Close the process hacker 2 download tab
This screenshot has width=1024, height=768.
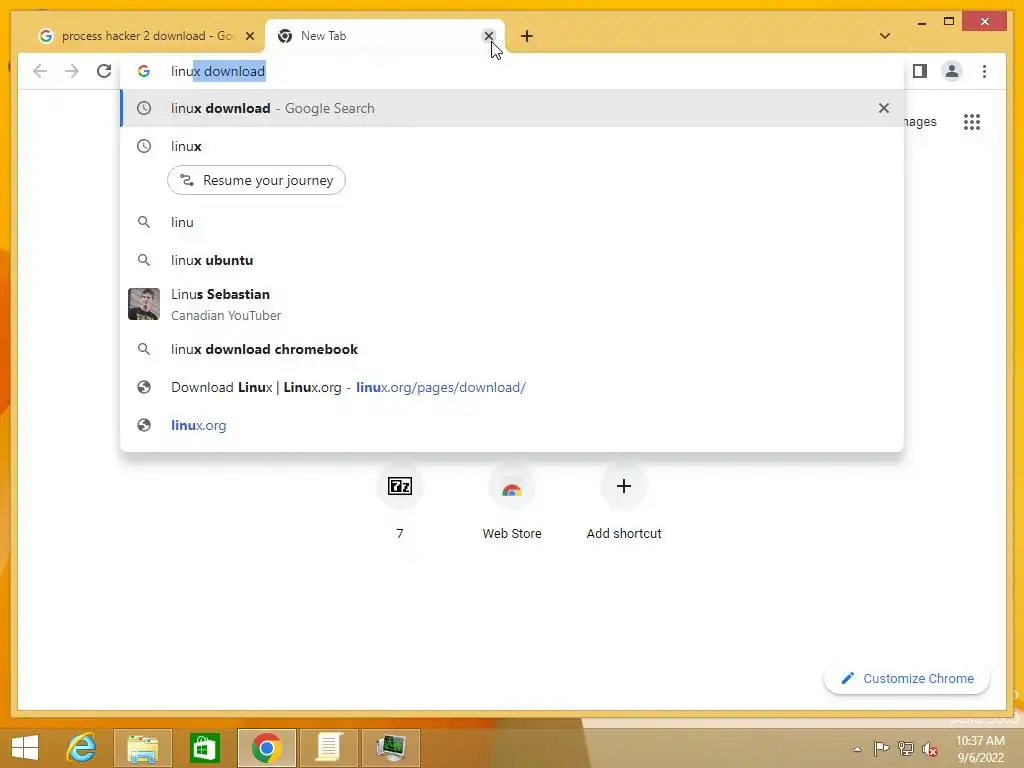pos(249,36)
